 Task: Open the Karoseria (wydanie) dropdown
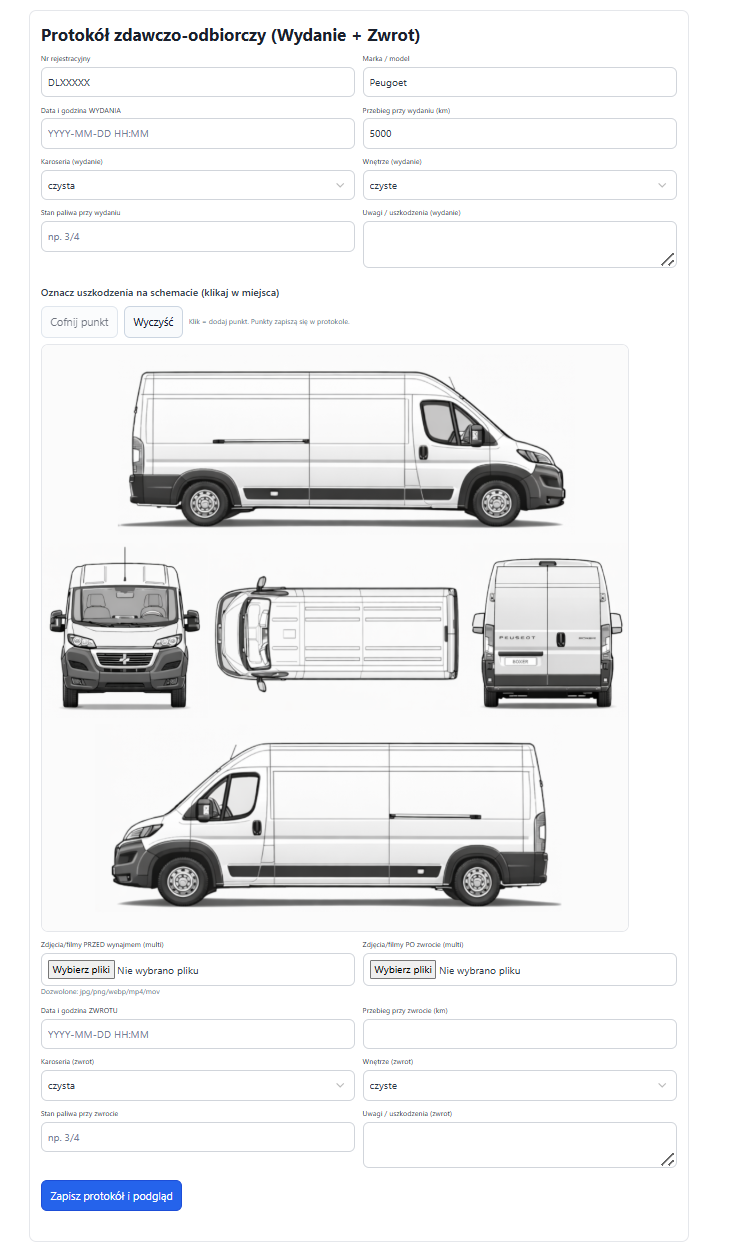tap(198, 185)
